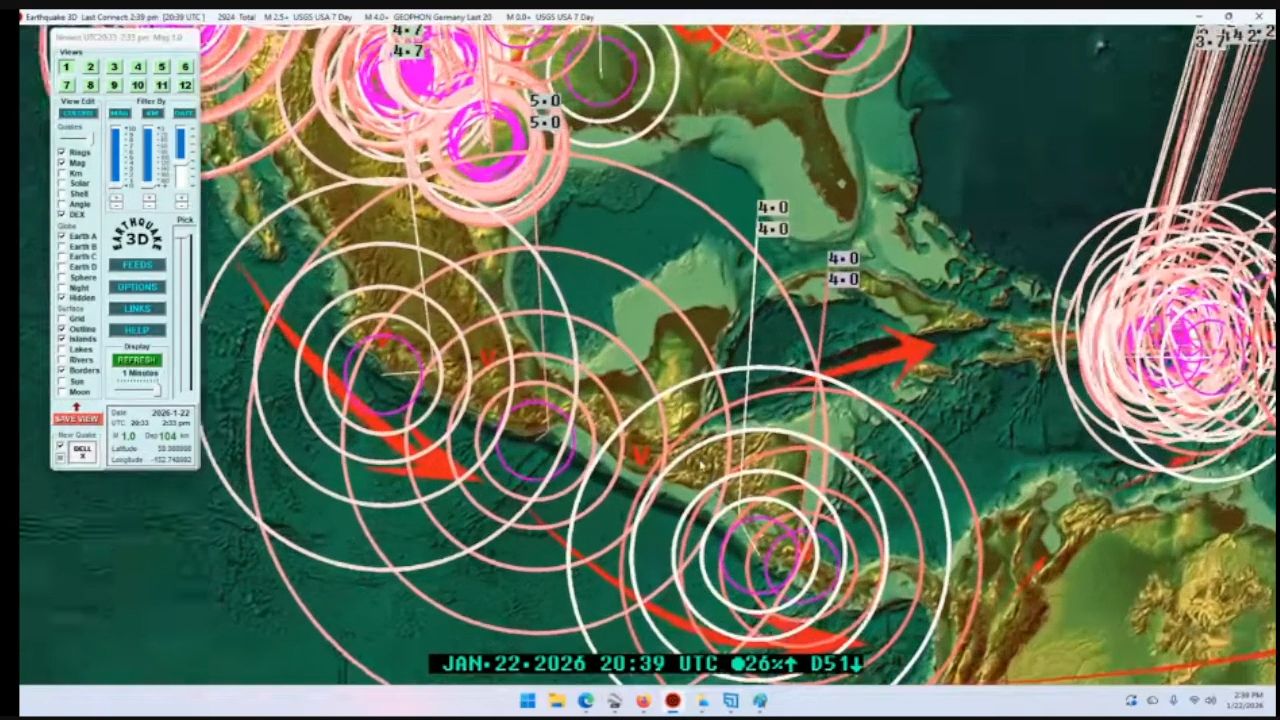Screen dimensions: 1280x720
Task: Open Microsoft Edge from the taskbar
Action: [585, 701]
